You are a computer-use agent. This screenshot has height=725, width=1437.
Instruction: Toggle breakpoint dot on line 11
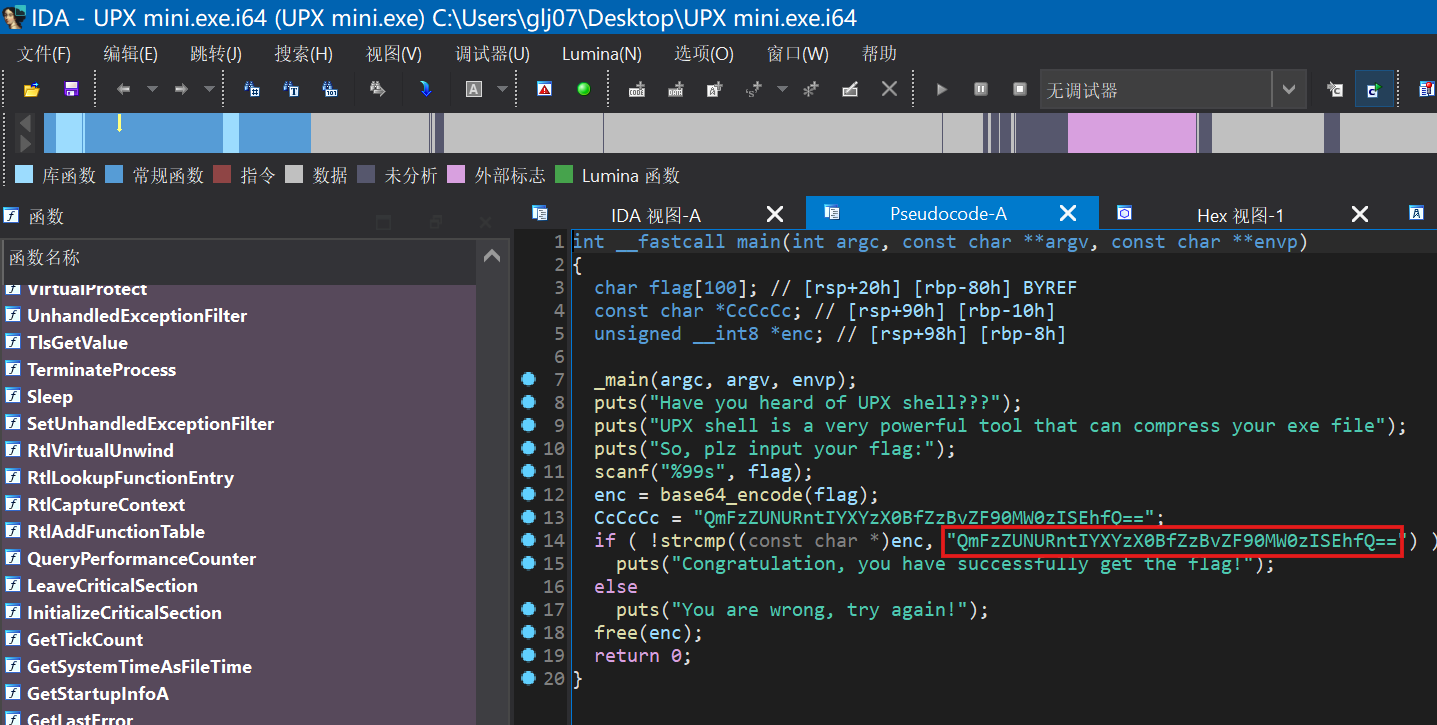click(528, 472)
